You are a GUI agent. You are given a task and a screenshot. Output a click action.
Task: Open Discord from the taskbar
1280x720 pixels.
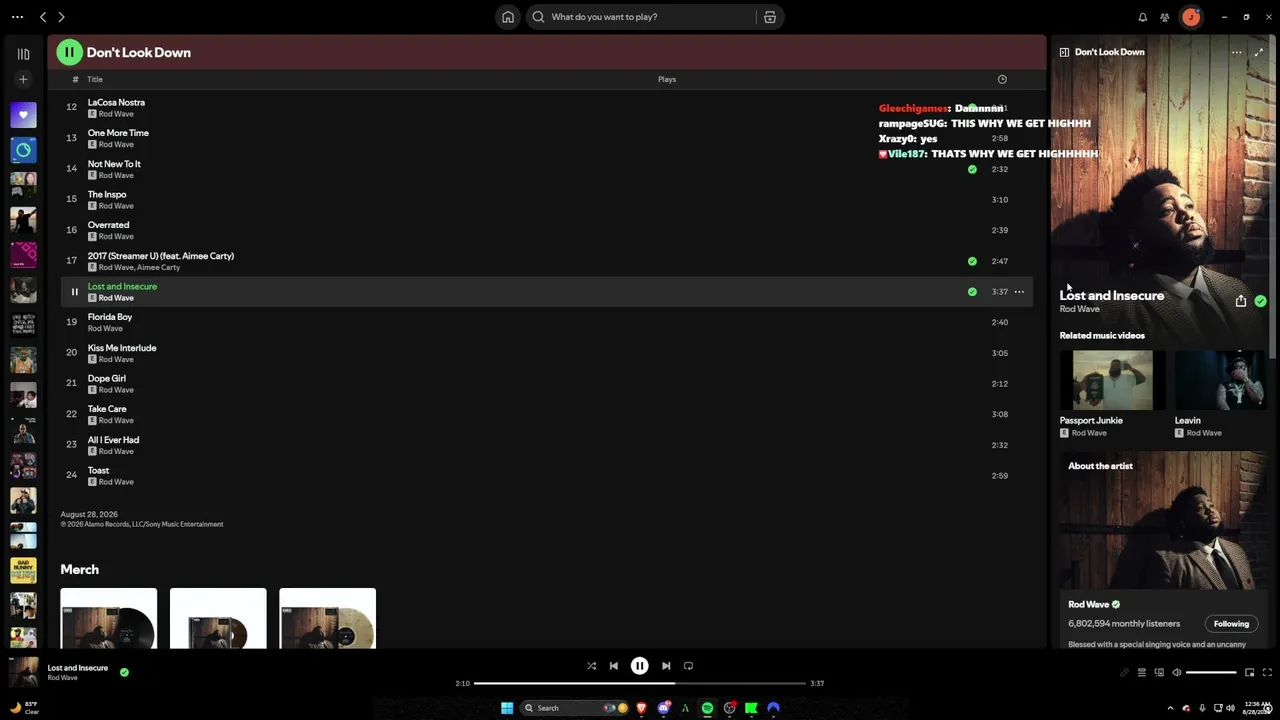click(x=663, y=708)
